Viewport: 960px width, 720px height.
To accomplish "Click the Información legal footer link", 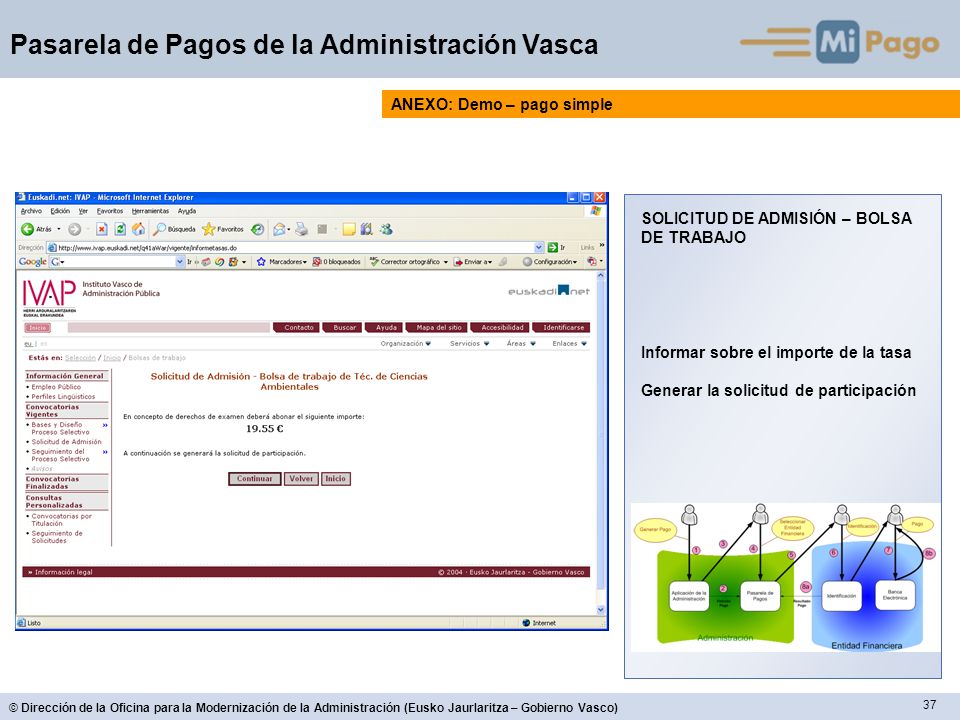I will tap(63, 572).
